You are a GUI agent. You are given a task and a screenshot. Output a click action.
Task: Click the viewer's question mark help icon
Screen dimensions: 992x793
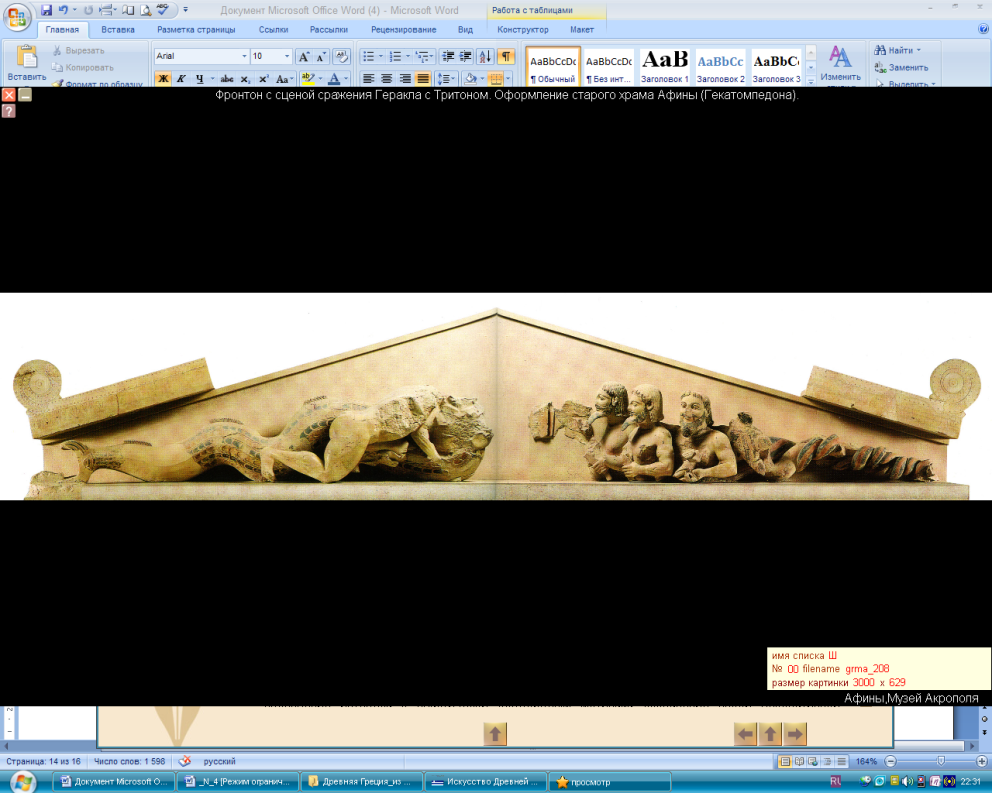8,111
